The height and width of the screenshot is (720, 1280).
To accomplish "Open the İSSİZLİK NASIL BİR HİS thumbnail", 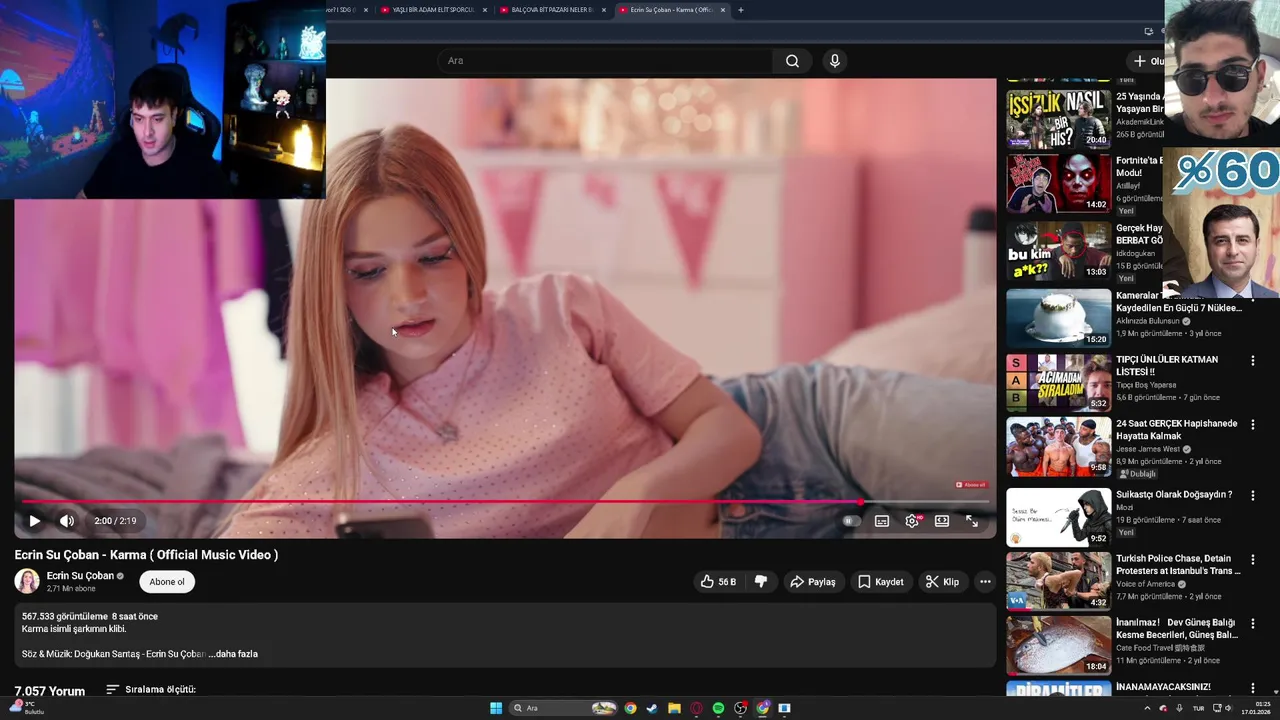I will 1058,119.
